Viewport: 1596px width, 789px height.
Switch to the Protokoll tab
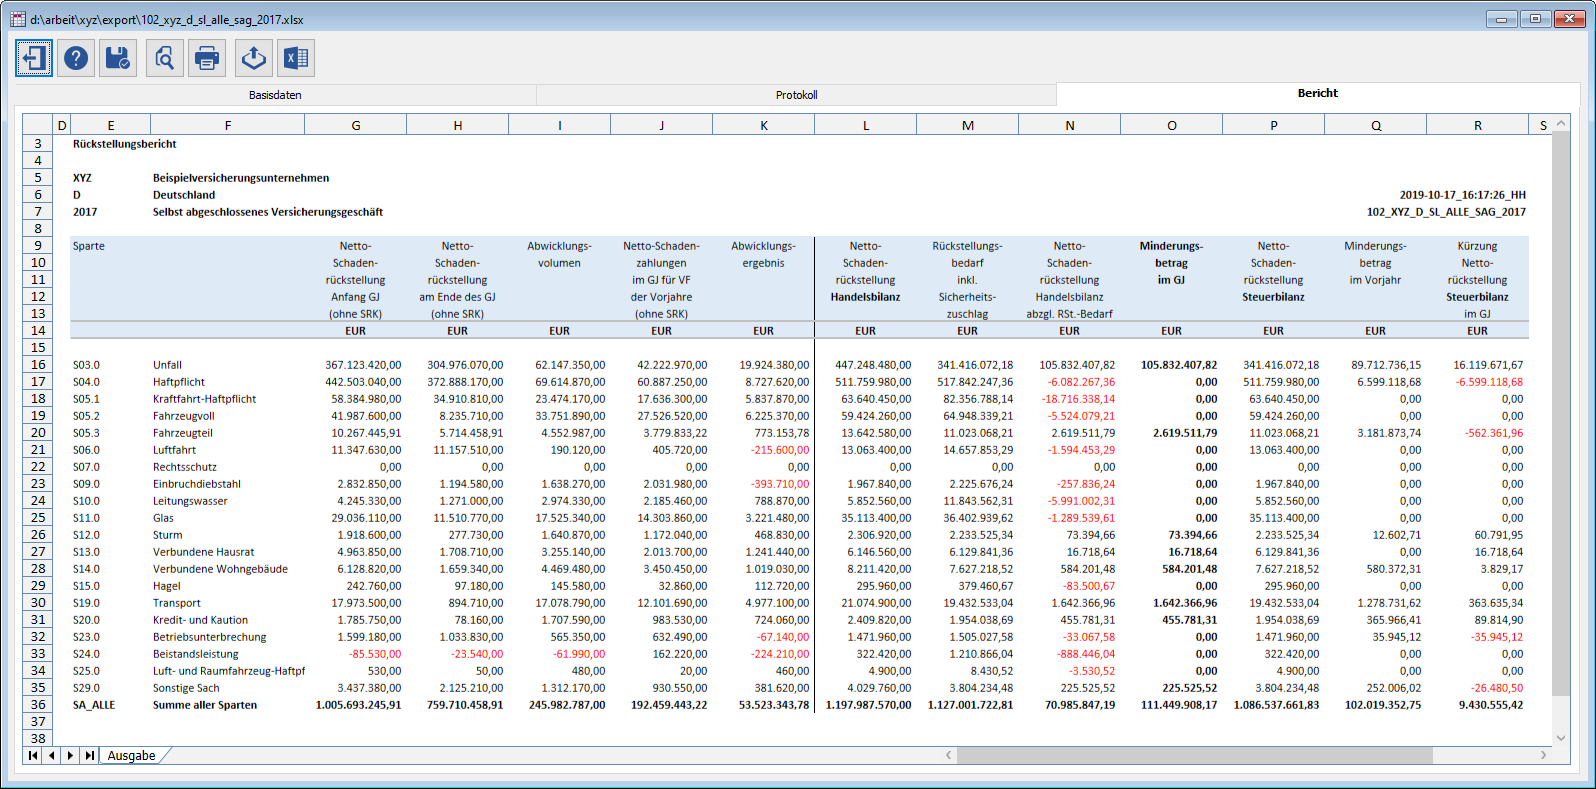(x=796, y=95)
